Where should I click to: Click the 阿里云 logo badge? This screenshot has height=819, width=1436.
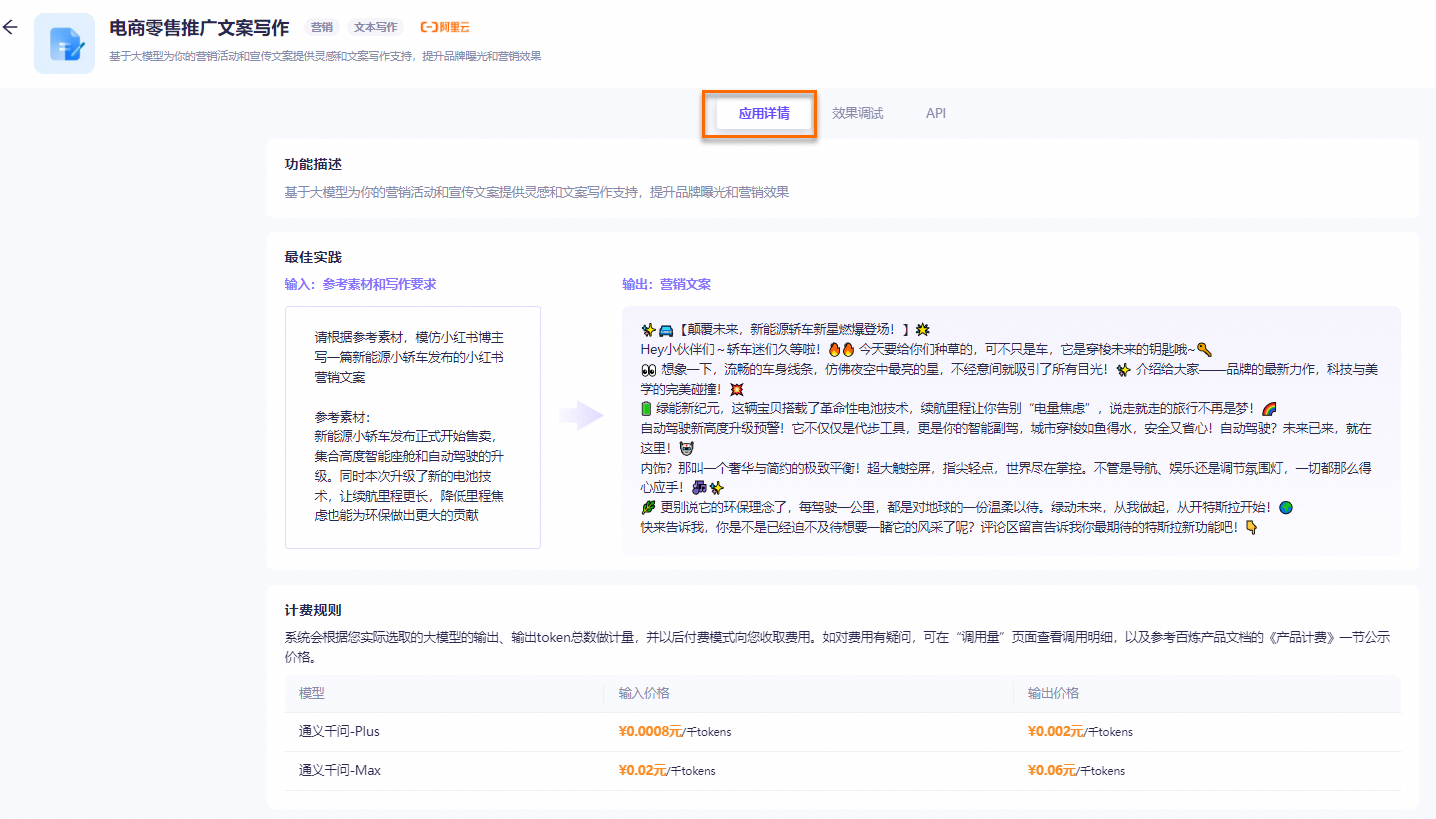coord(445,28)
